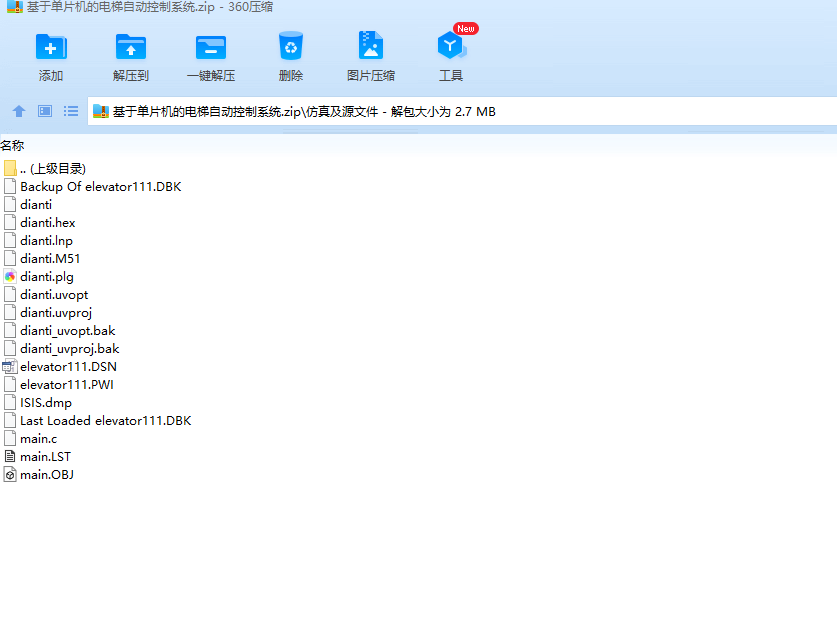Go up one level with the blue up arrow
This screenshot has width=837, height=625.
tap(19, 111)
